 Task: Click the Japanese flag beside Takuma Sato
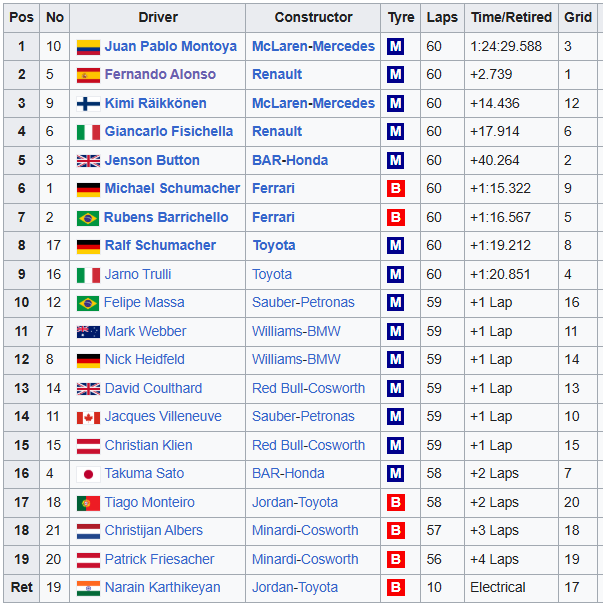pyautogui.click(x=88, y=475)
